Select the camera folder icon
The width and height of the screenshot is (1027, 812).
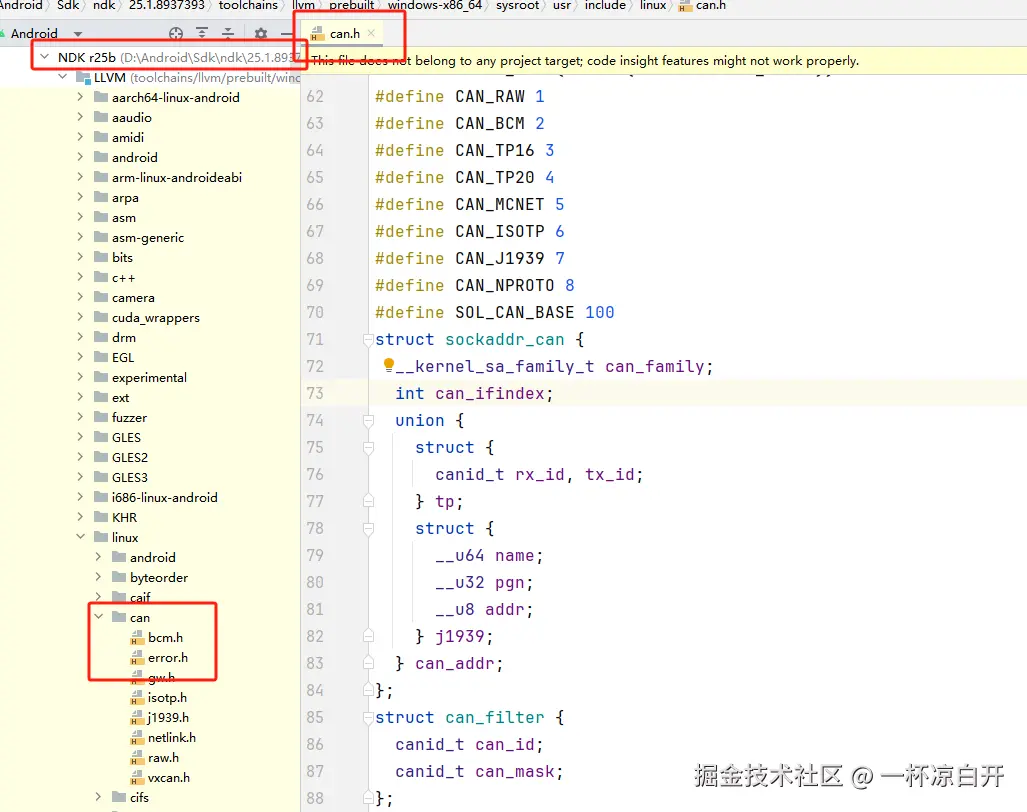[x=101, y=297]
